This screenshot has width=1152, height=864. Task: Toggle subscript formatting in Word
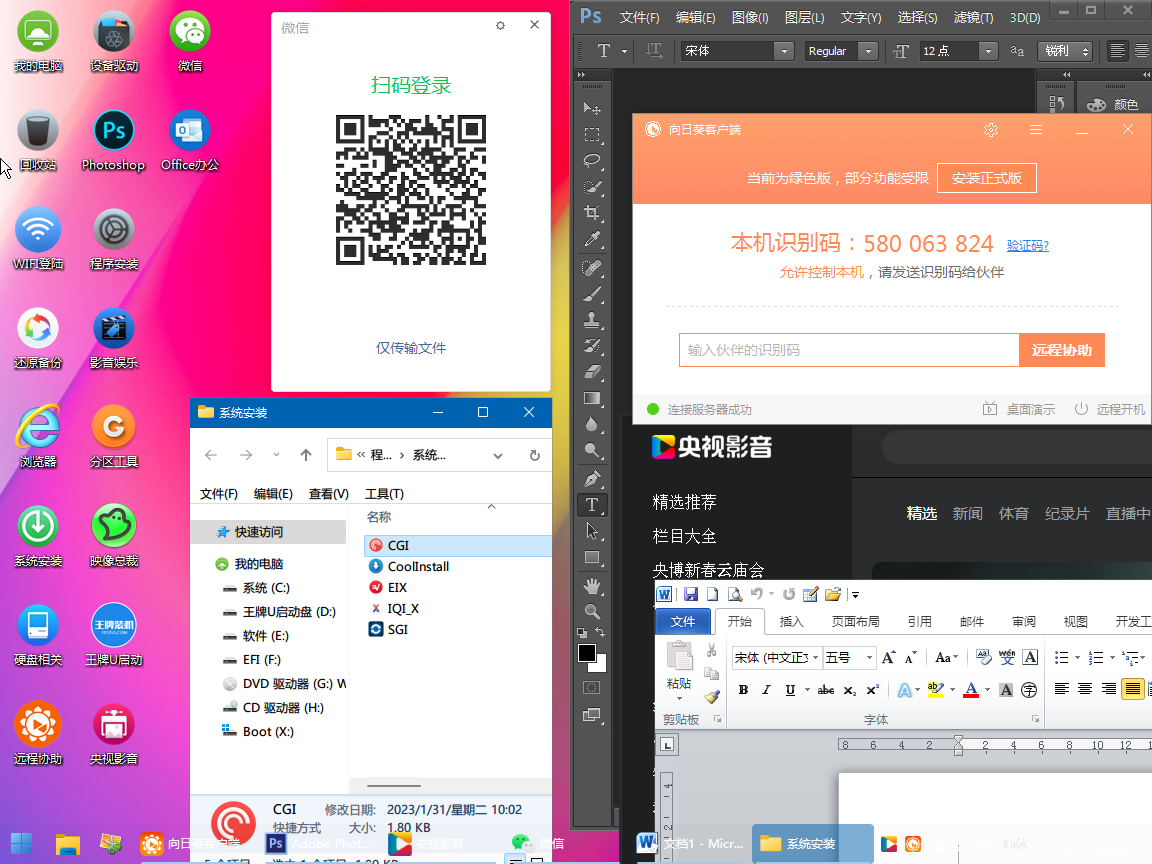coord(849,690)
